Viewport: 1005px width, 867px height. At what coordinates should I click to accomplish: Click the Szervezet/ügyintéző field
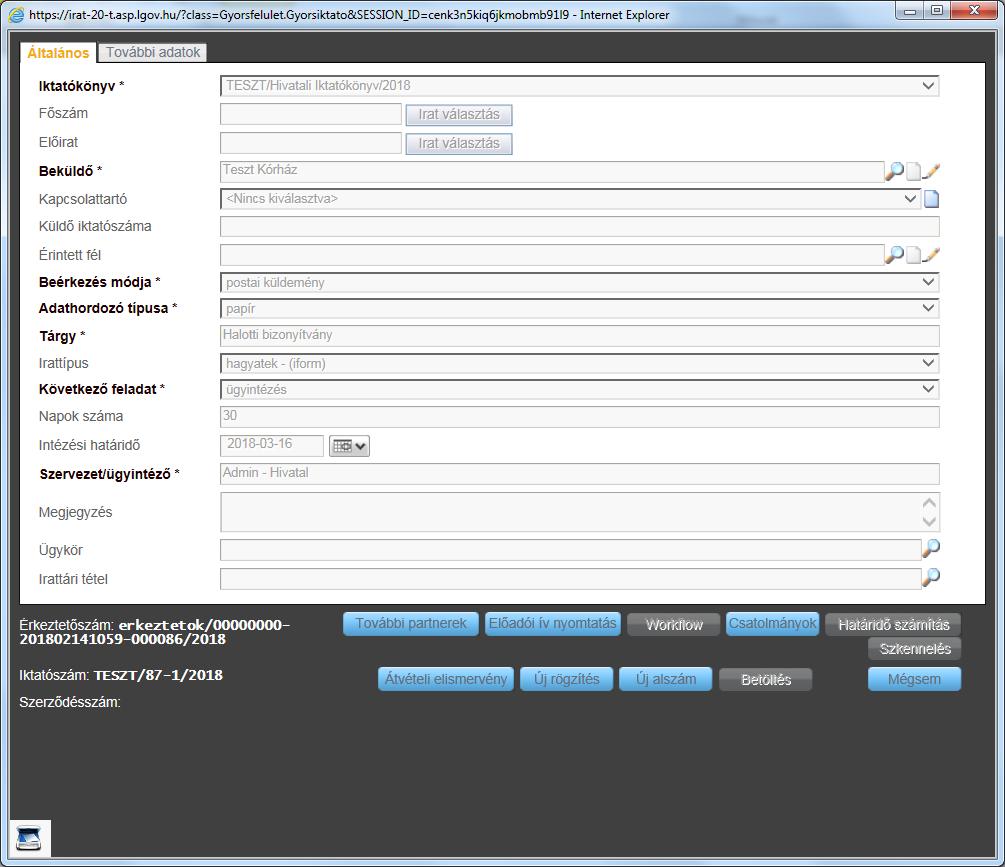(580, 474)
